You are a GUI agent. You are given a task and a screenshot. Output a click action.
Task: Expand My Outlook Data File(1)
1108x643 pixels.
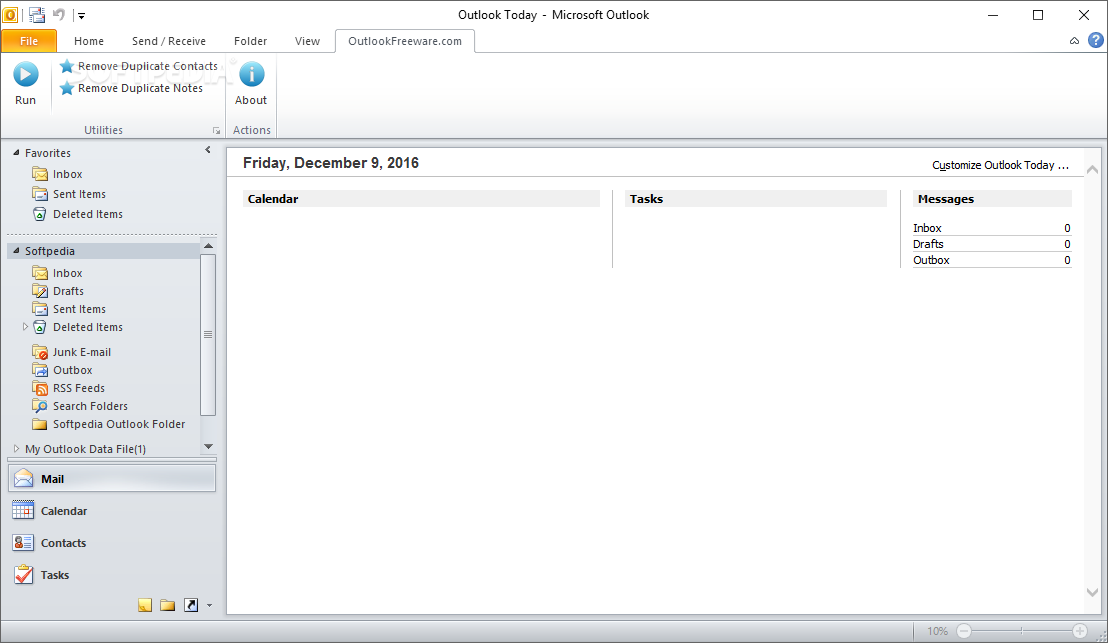point(16,449)
